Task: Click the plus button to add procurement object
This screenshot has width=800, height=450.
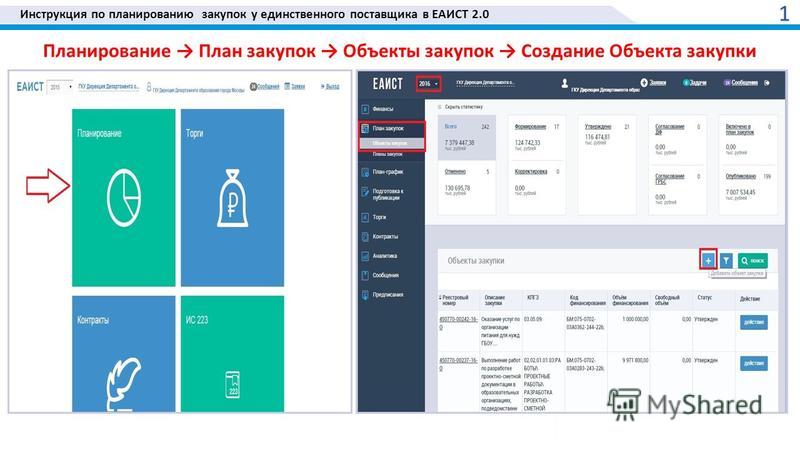Action: (708, 261)
